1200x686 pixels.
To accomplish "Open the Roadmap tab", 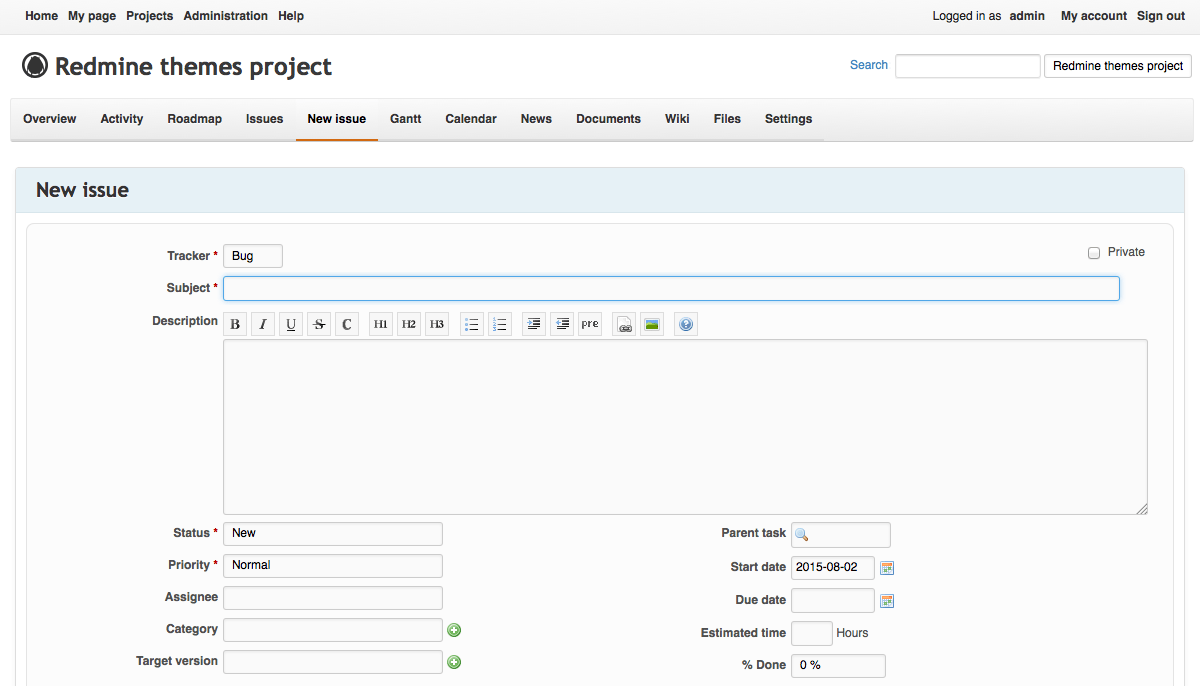I will pyautogui.click(x=195, y=119).
